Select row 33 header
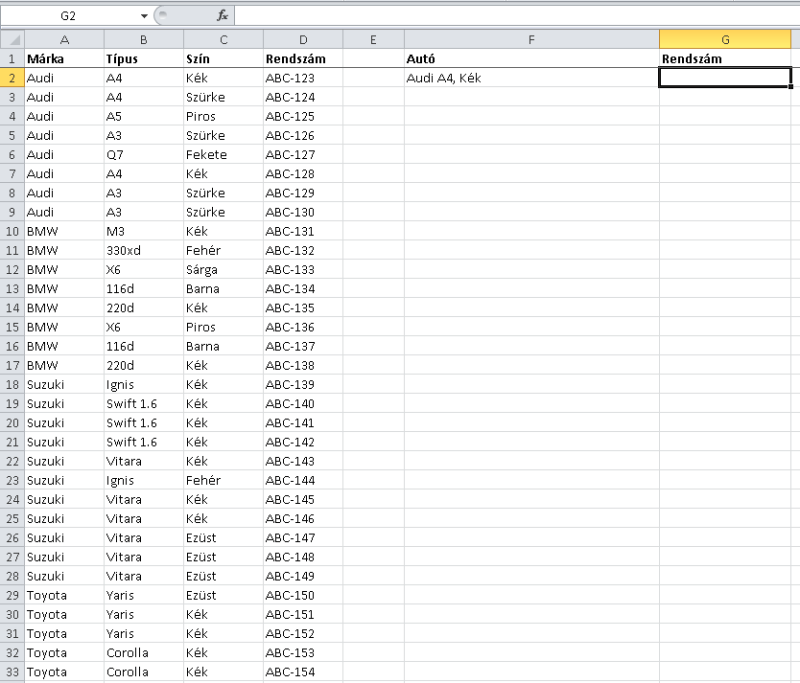Viewport: 800px width, 683px height. pos(12,672)
